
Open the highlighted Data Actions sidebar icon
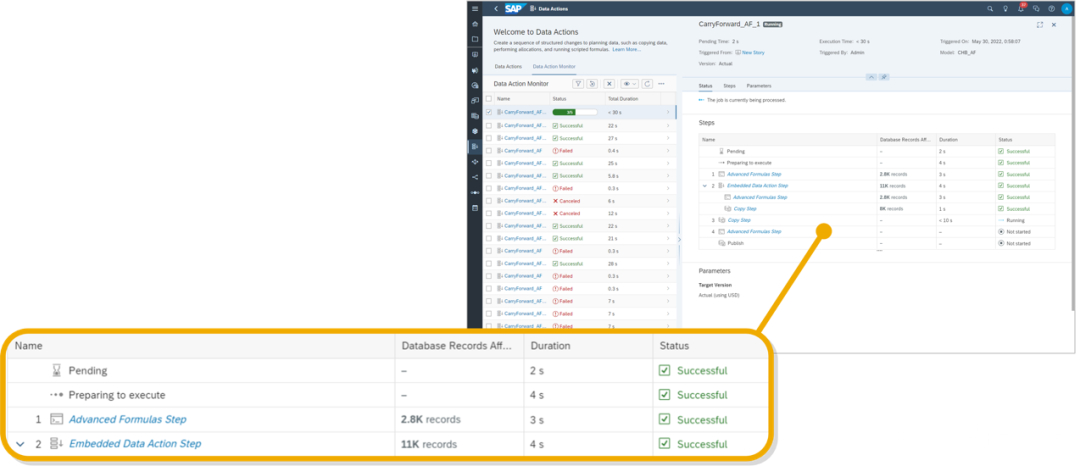475,147
